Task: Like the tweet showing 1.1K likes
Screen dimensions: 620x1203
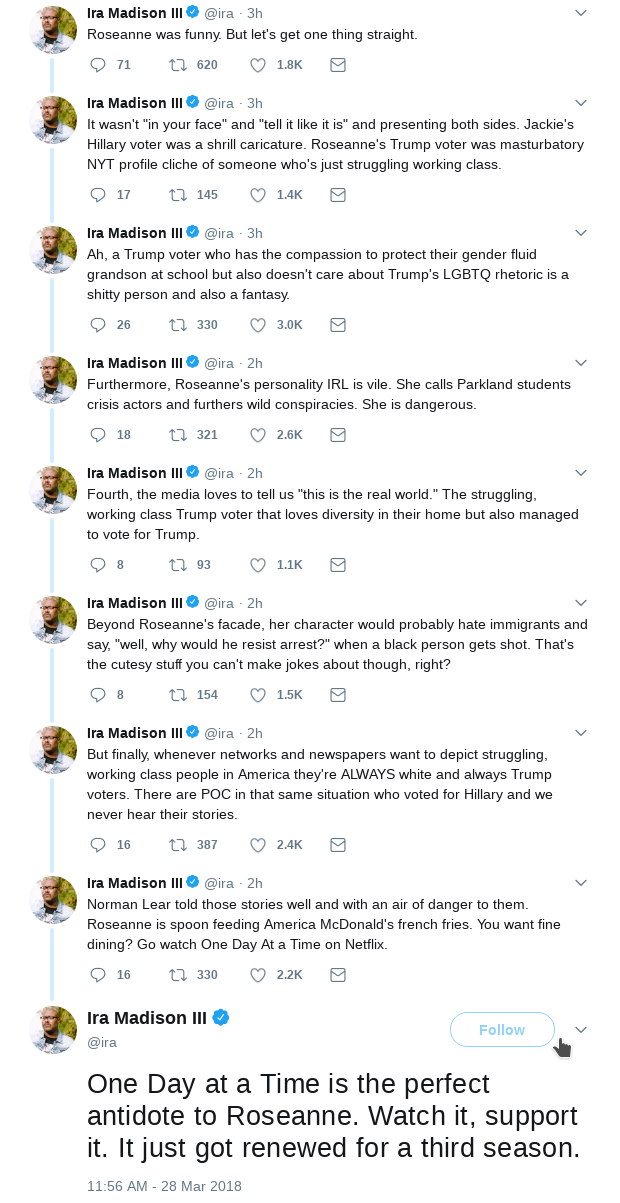Action: pyautogui.click(x=258, y=565)
